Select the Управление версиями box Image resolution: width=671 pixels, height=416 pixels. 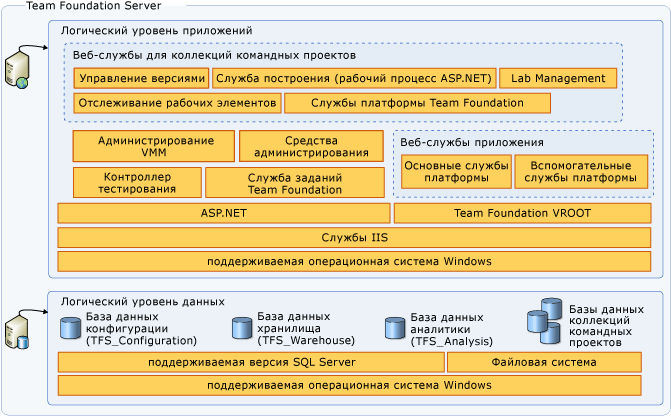click(x=141, y=78)
